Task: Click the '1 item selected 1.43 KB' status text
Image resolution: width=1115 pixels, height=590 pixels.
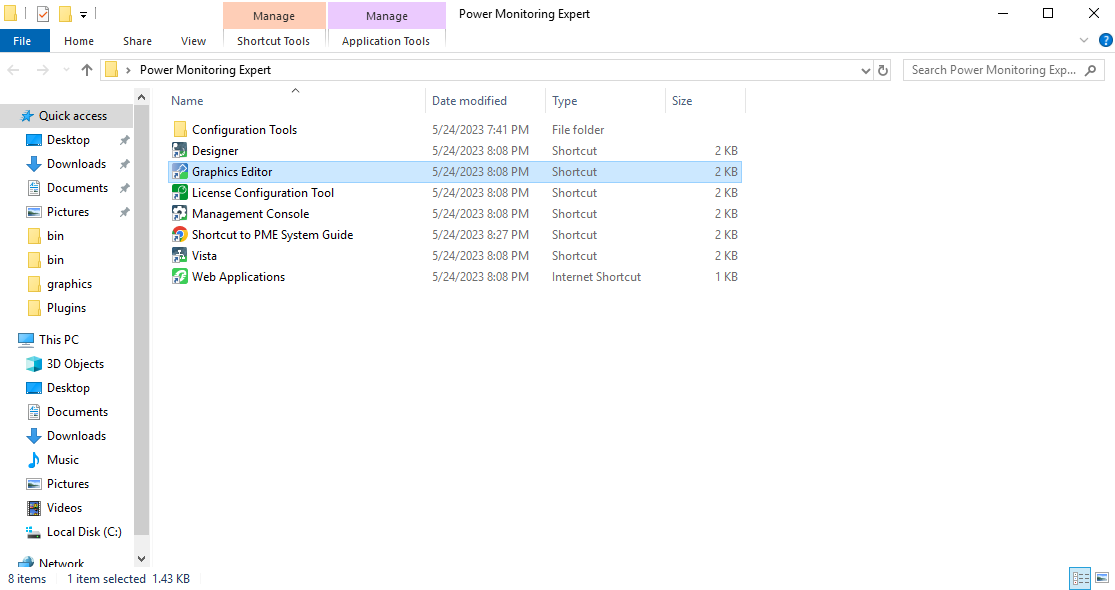Action: click(128, 579)
